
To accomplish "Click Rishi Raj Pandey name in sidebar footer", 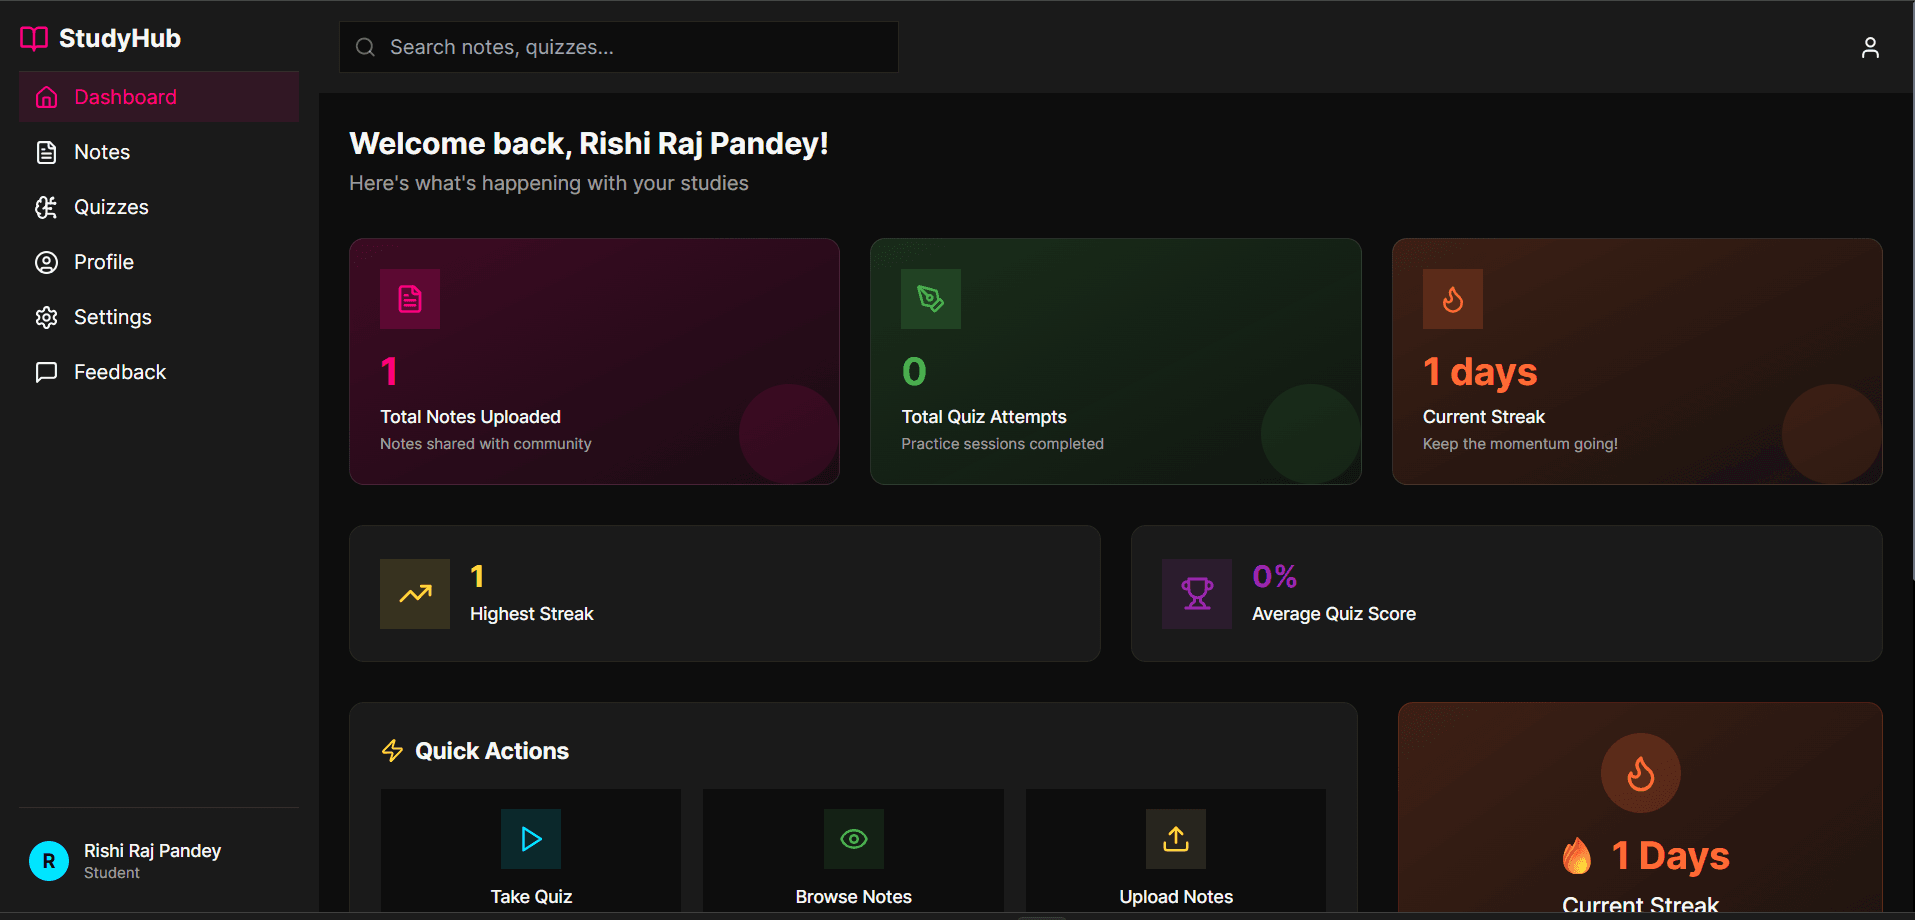I will tap(153, 851).
